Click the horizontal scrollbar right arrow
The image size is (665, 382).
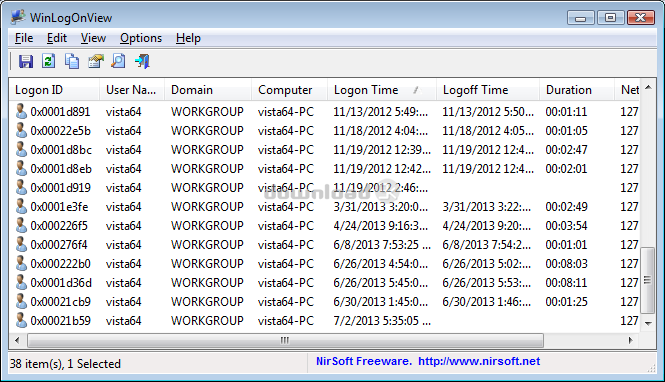point(631,340)
